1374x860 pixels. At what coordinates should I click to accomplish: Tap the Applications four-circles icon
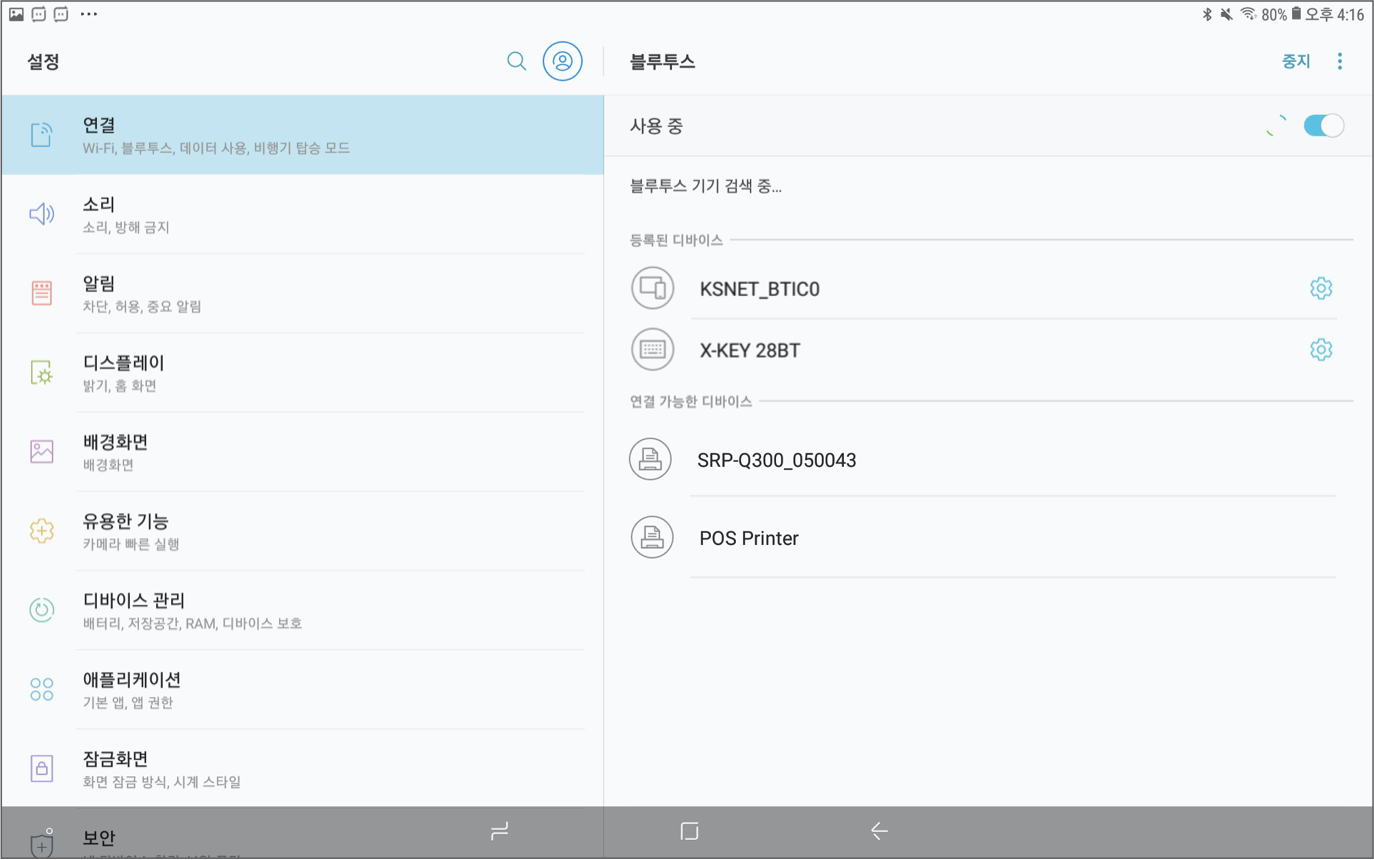pyautogui.click(x=41, y=689)
